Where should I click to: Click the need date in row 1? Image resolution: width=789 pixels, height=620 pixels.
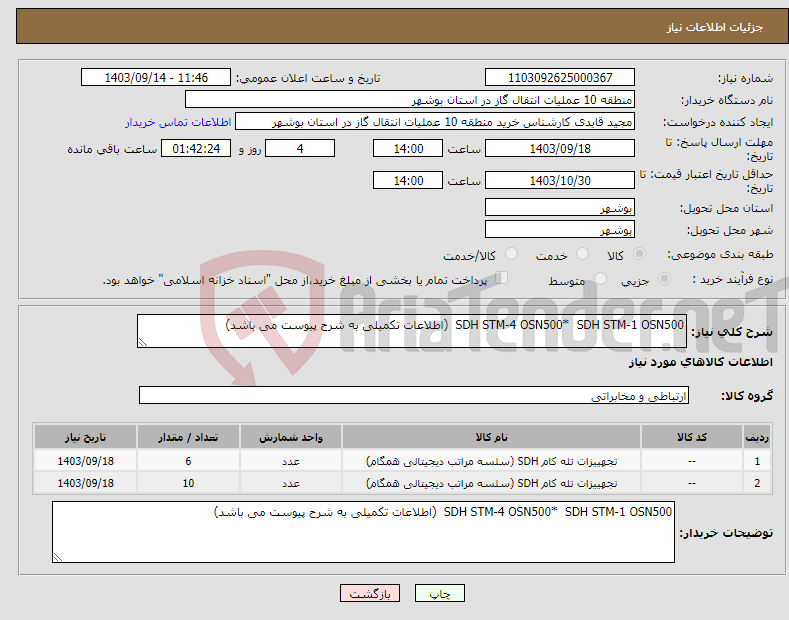86,461
